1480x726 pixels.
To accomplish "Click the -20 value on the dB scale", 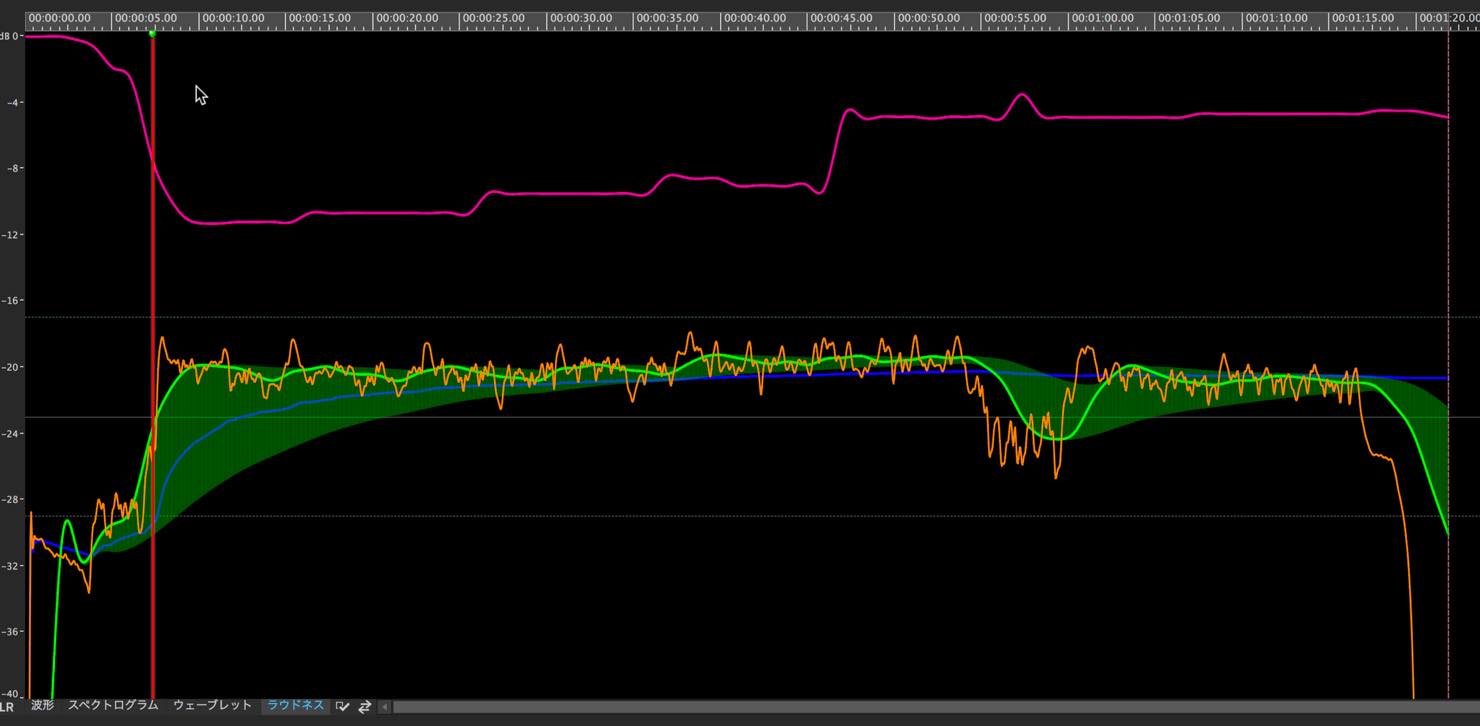I will coord(11,367).
